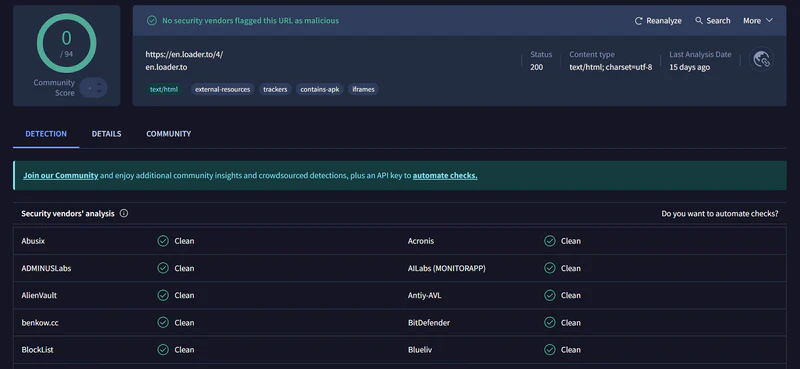This screenshot has width=800, height=369.
Task: Click the Reanalyze button
Action: coord(658,21)
